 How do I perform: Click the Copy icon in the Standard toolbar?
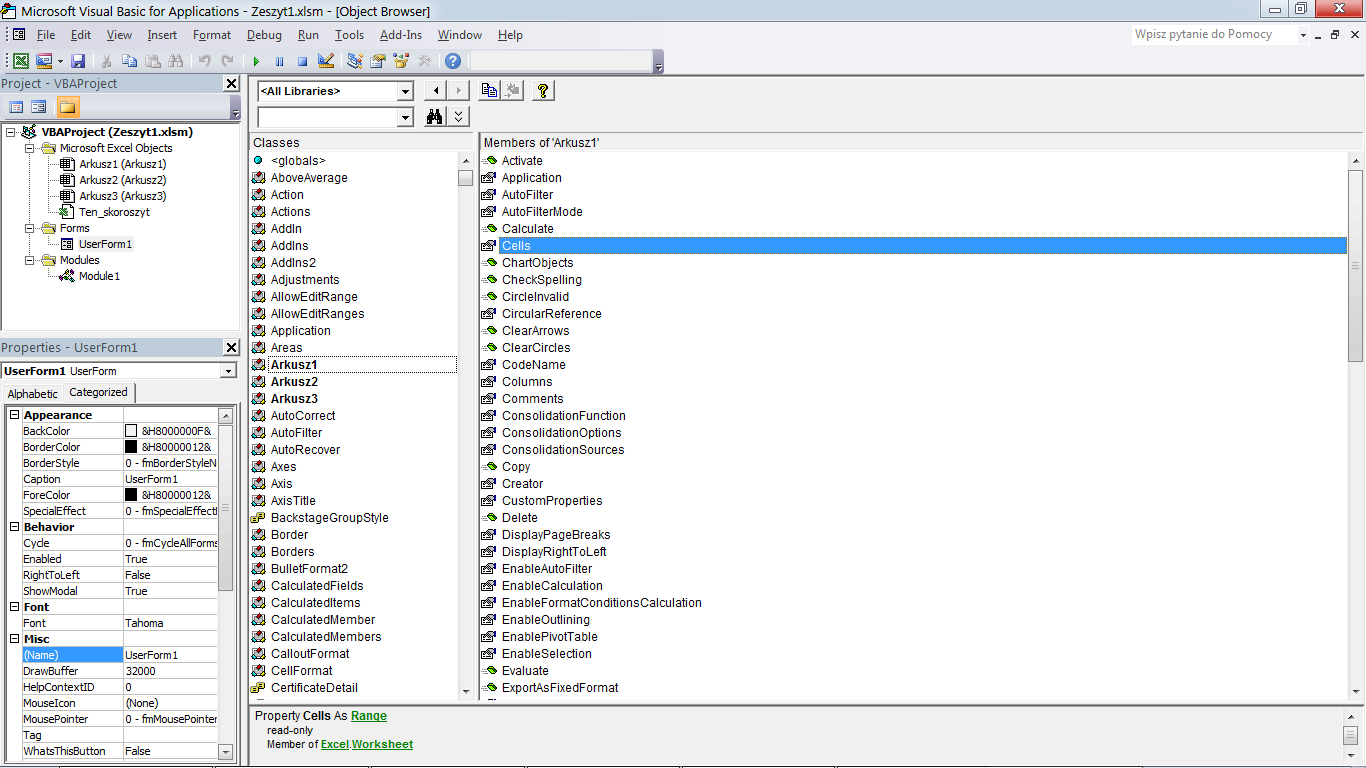(130, 61)
